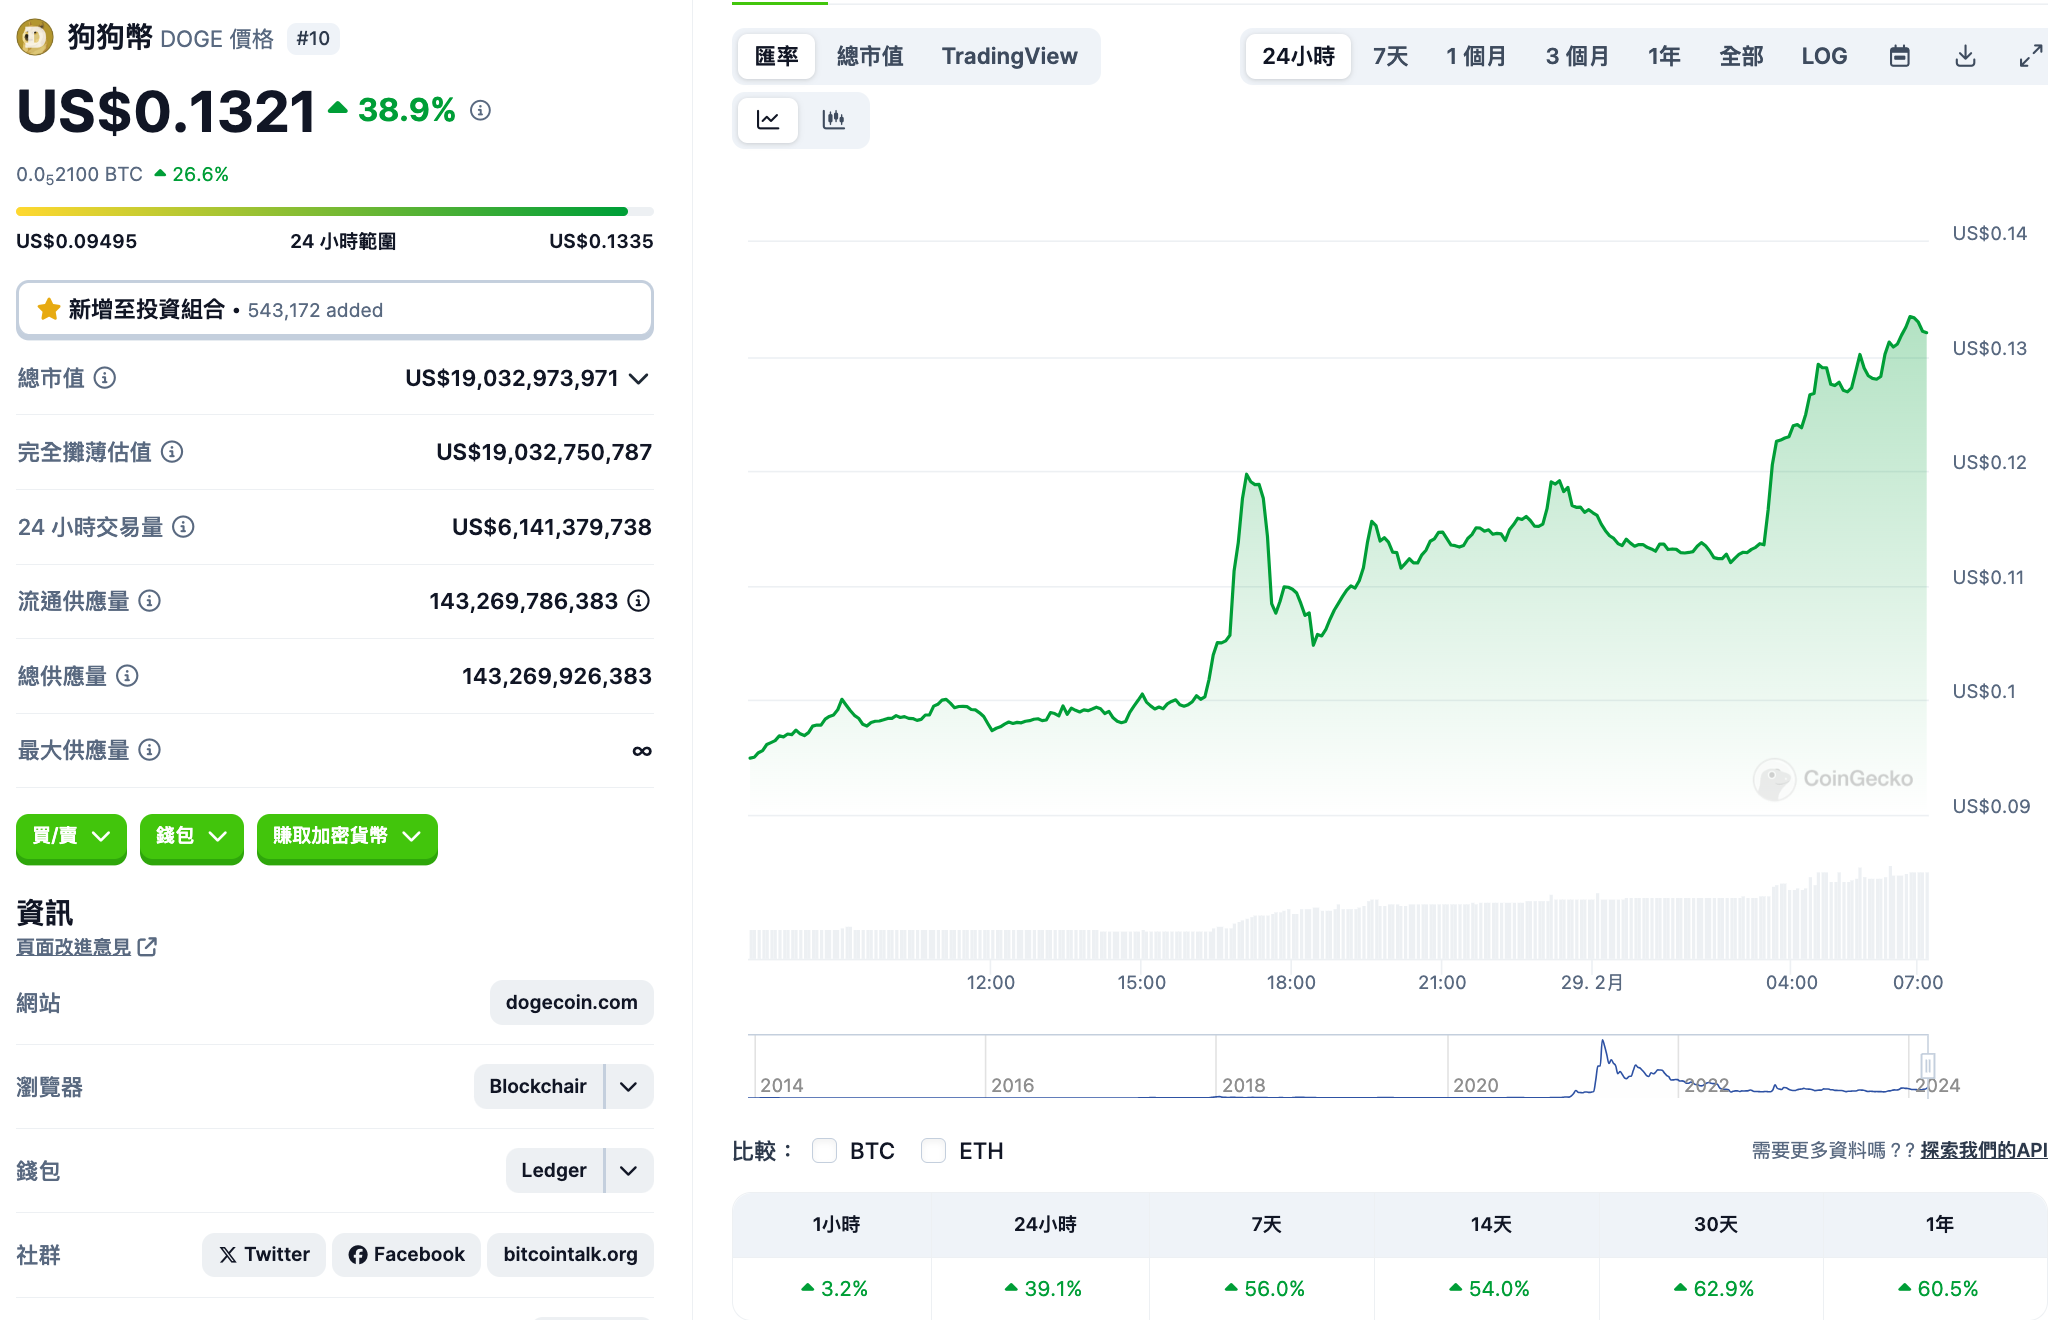
Task: Click the bitcointalk.org community button
Action: tap(570, 1254)
